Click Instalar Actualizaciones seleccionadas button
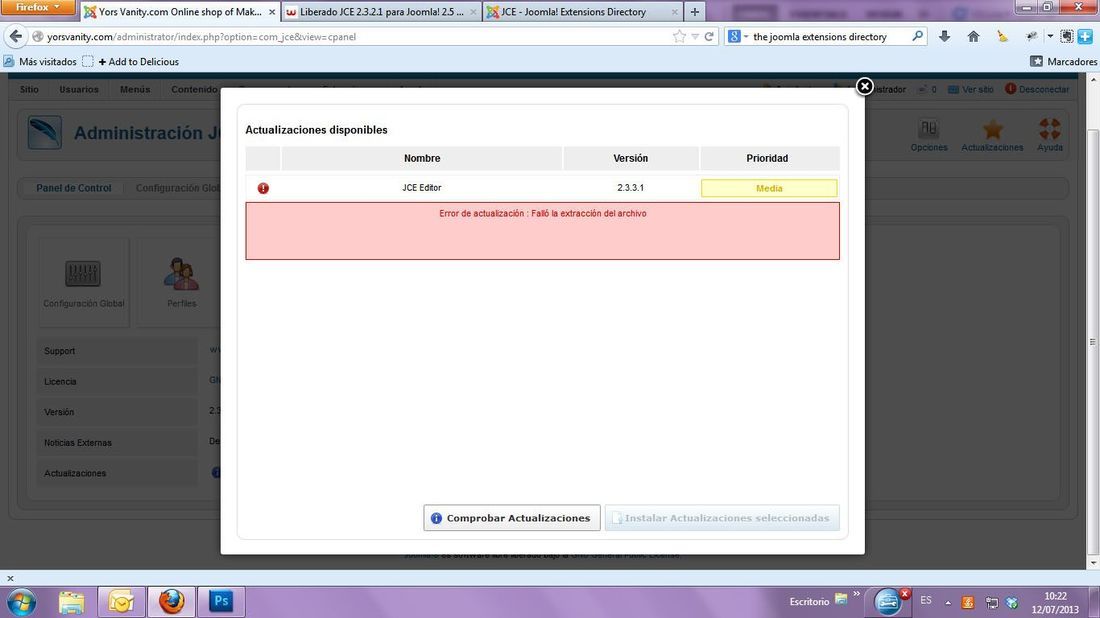Image resolution: width=1100 pixels, height=618 pixels. point(722,518)
